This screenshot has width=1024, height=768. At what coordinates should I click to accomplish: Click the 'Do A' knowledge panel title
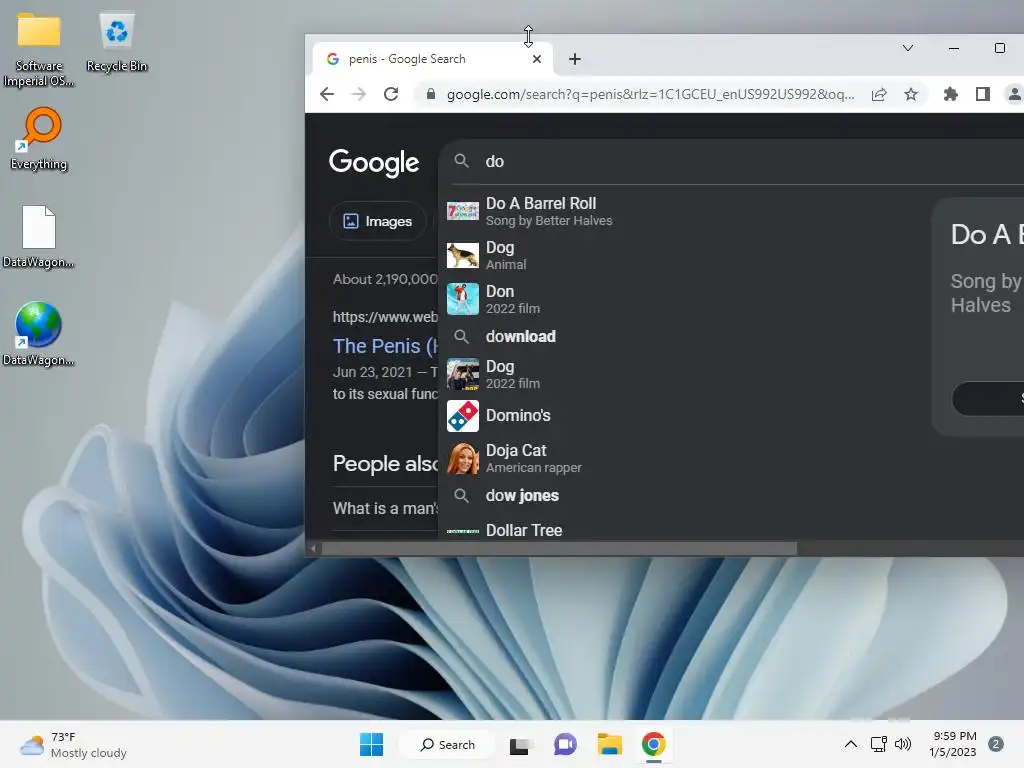pyautogui.click(x=987, y=234)
